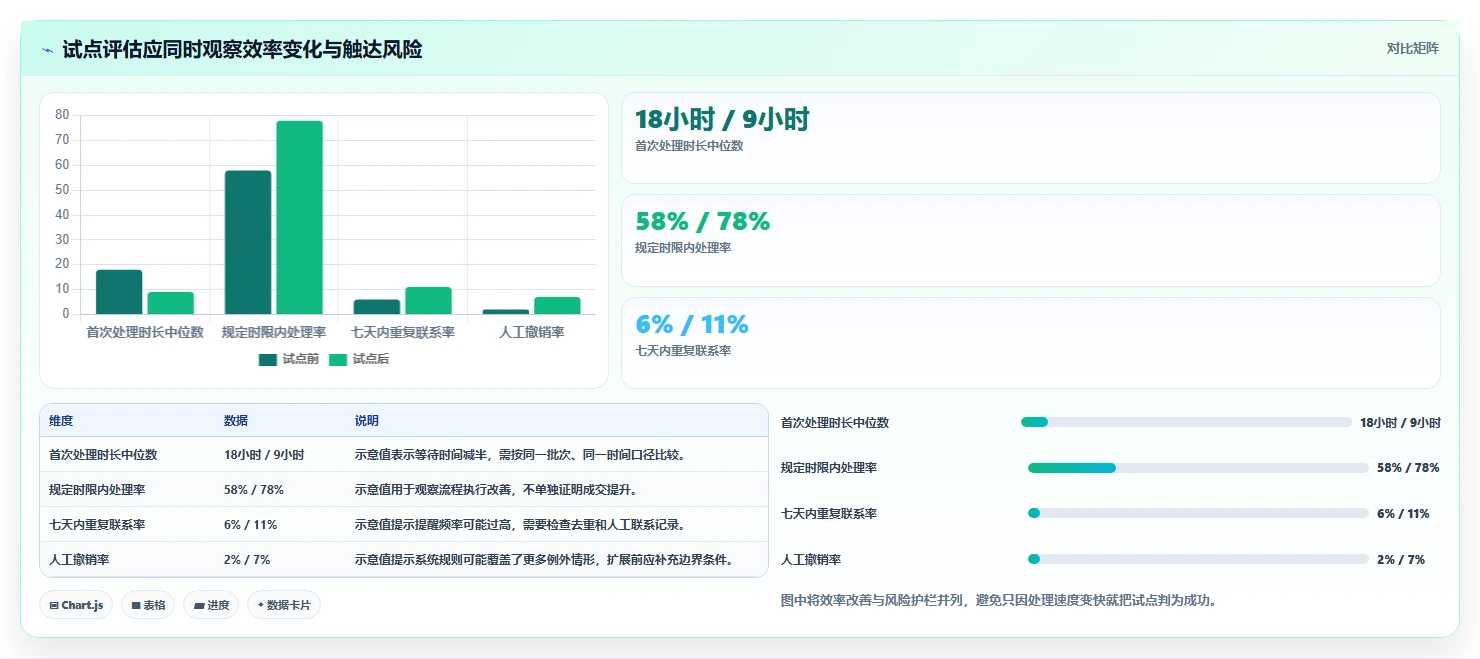
Task: Click the description starting 示意值表示等待时间减半
Action: [x=519, y=455]
